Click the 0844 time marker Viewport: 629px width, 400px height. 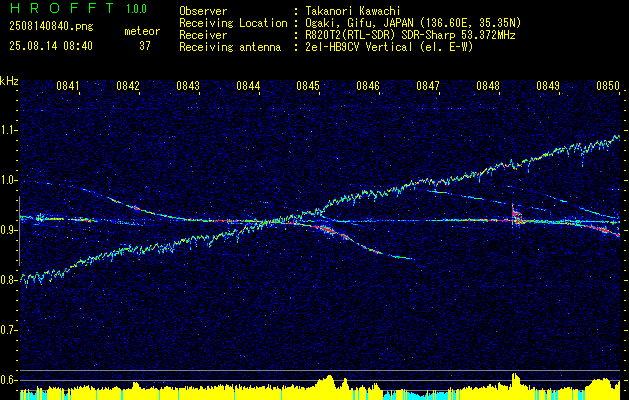click(x=248, y=86)
